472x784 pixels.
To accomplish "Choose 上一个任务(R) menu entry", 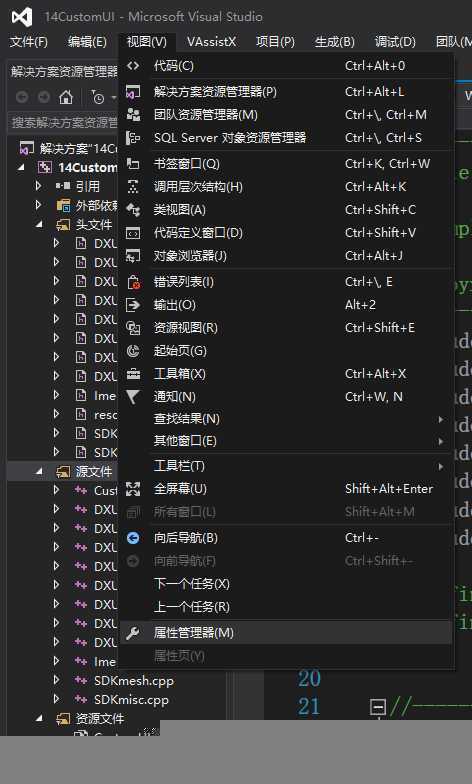I will tap(286, 606).
